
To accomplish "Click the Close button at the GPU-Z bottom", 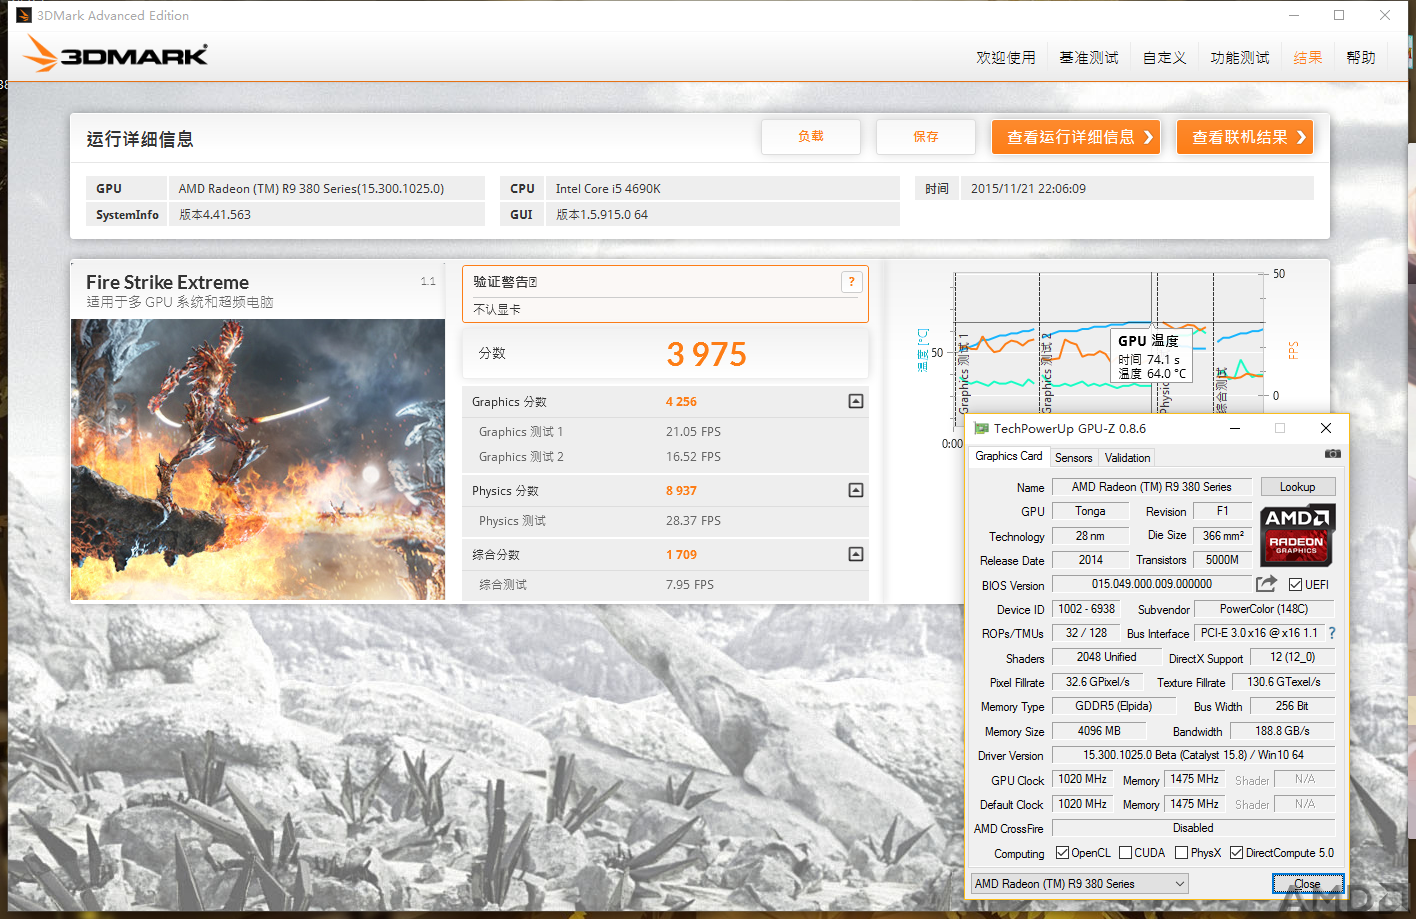I will 1307,884.
